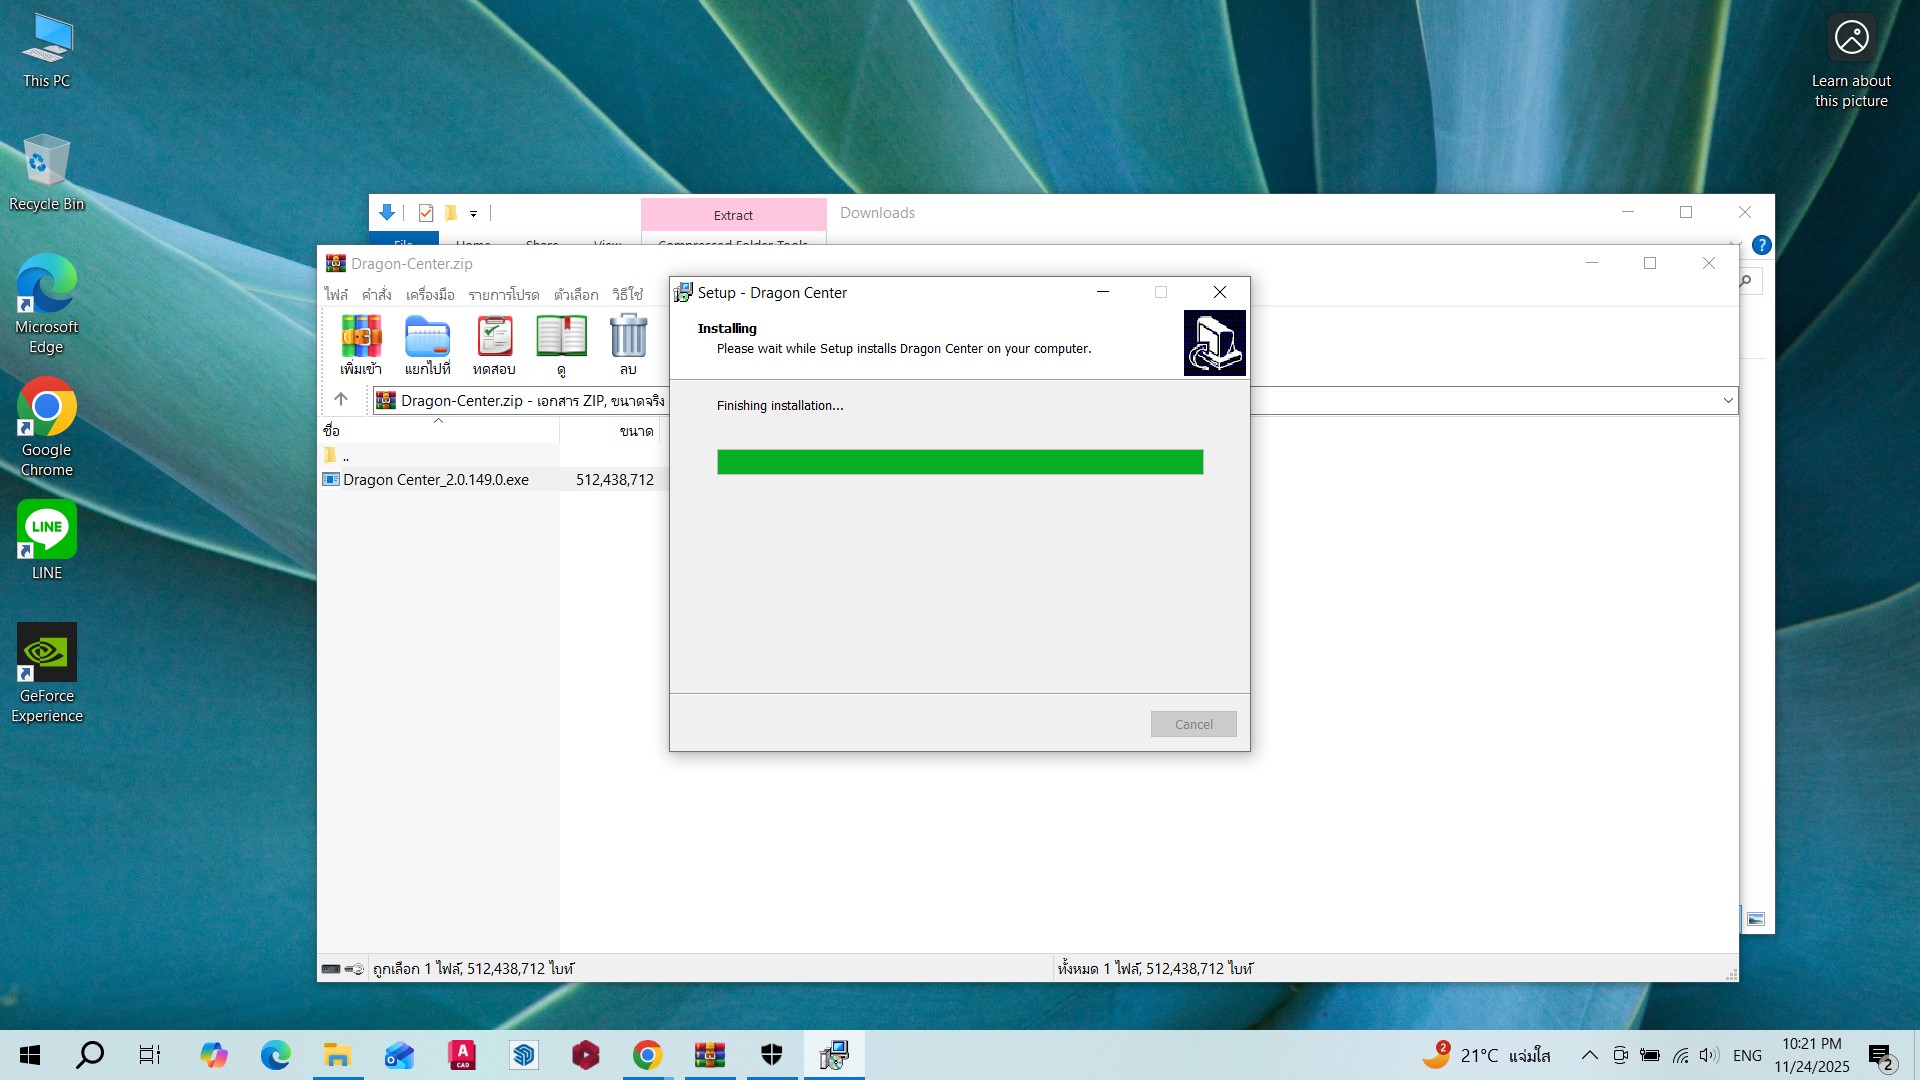Click the Cancel button in Setup
This screenshot has width=1920, height=1080.
[1193, 724]
